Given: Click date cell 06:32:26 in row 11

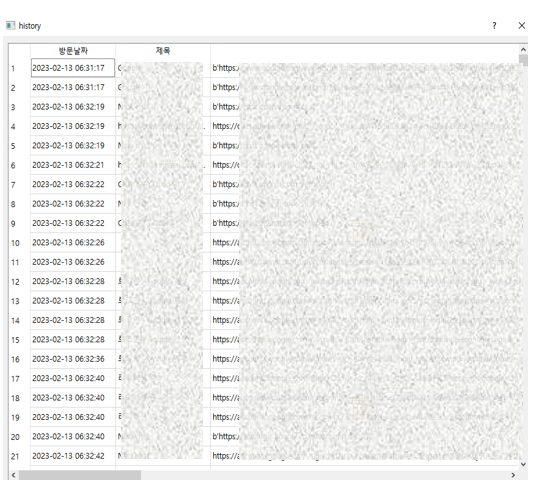Looking at the screenshot, I should 73,262.
